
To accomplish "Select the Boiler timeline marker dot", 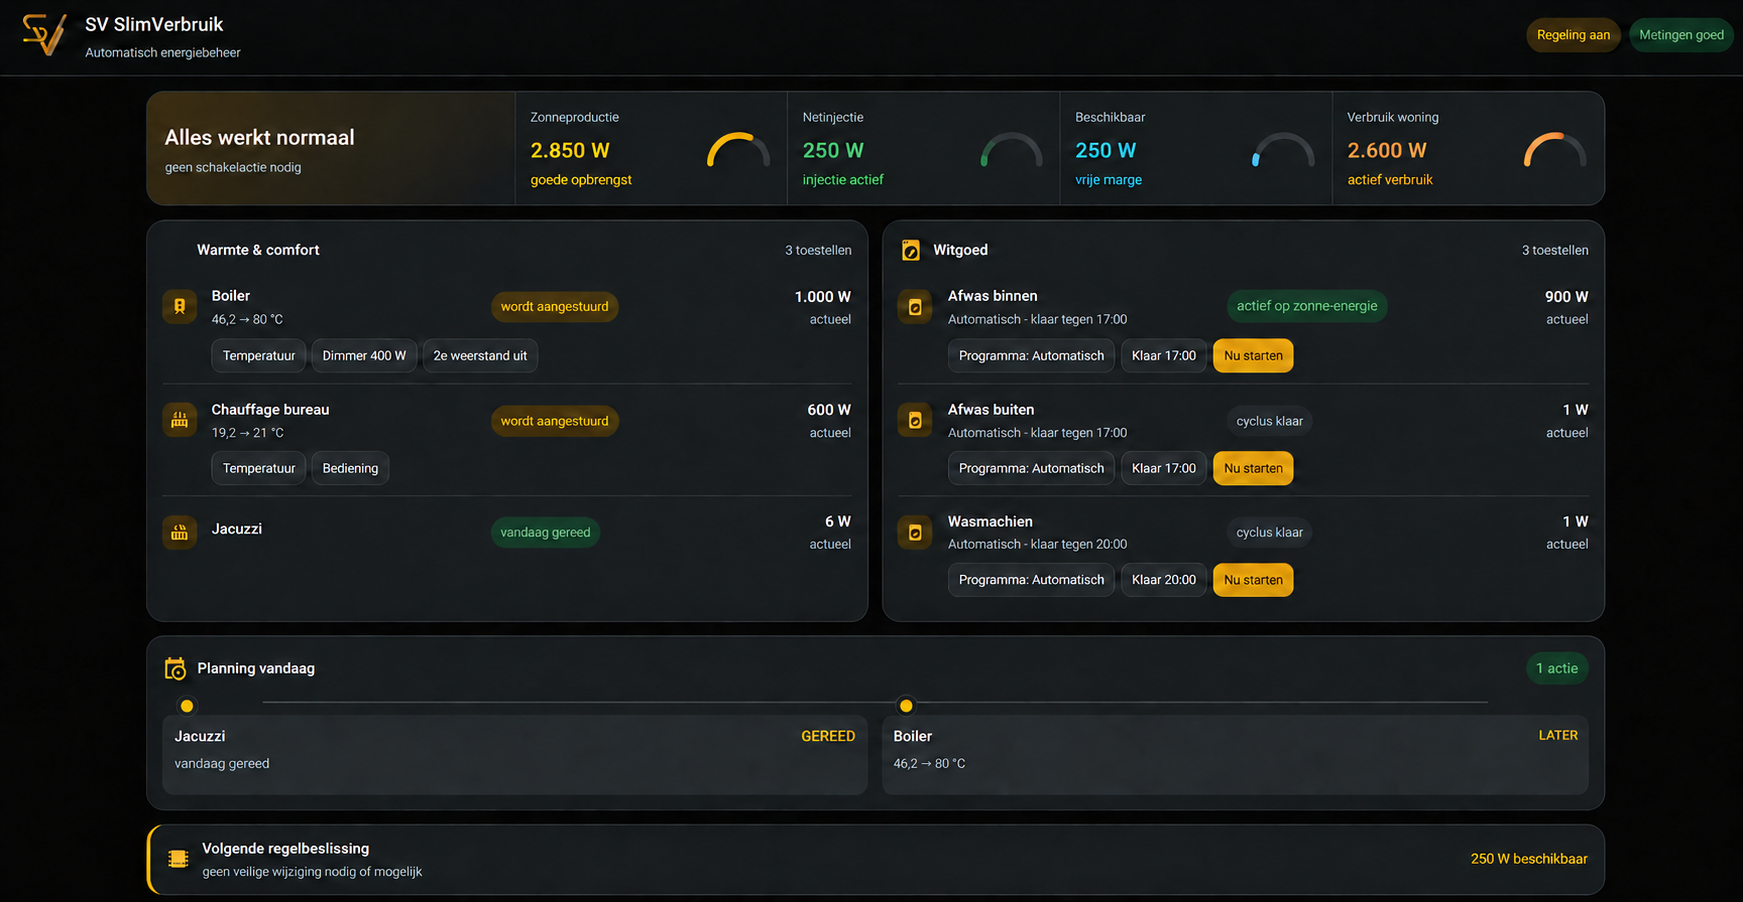I will 906,706.
